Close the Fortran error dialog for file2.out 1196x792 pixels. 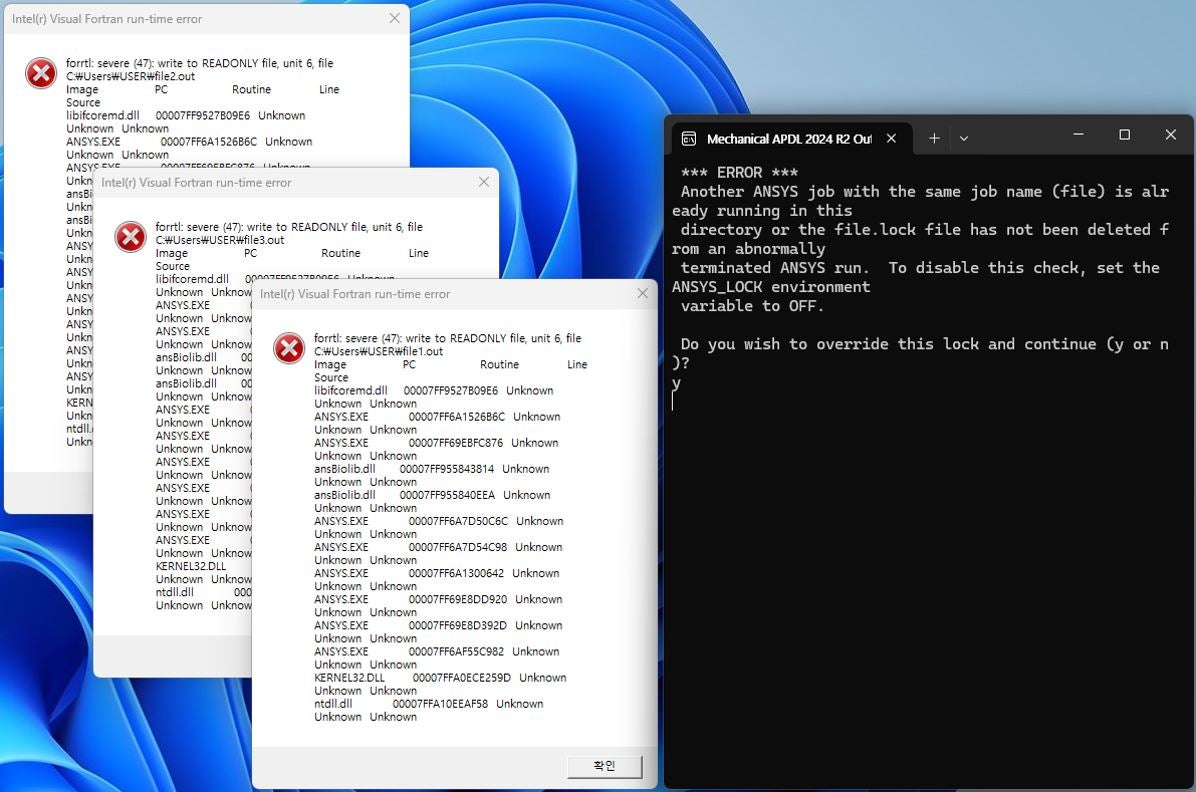pos(394,18)
